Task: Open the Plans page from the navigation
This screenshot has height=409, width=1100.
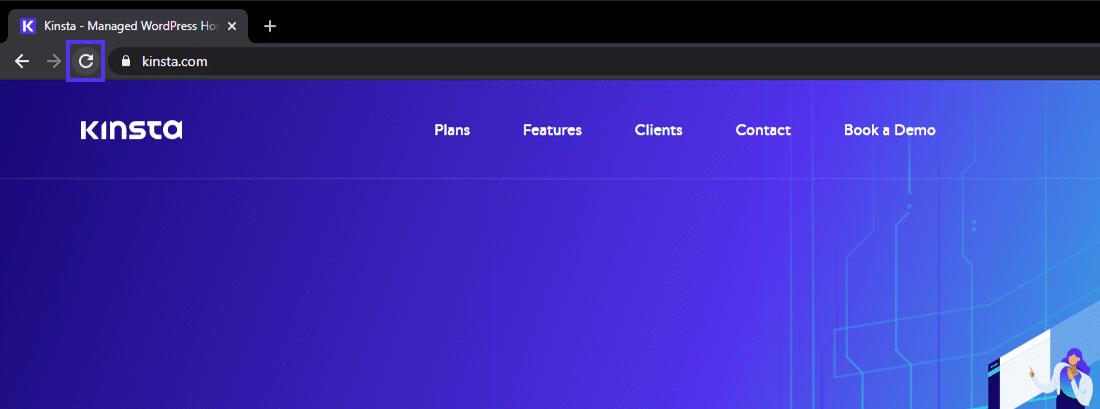Action: tap(452, 130)
